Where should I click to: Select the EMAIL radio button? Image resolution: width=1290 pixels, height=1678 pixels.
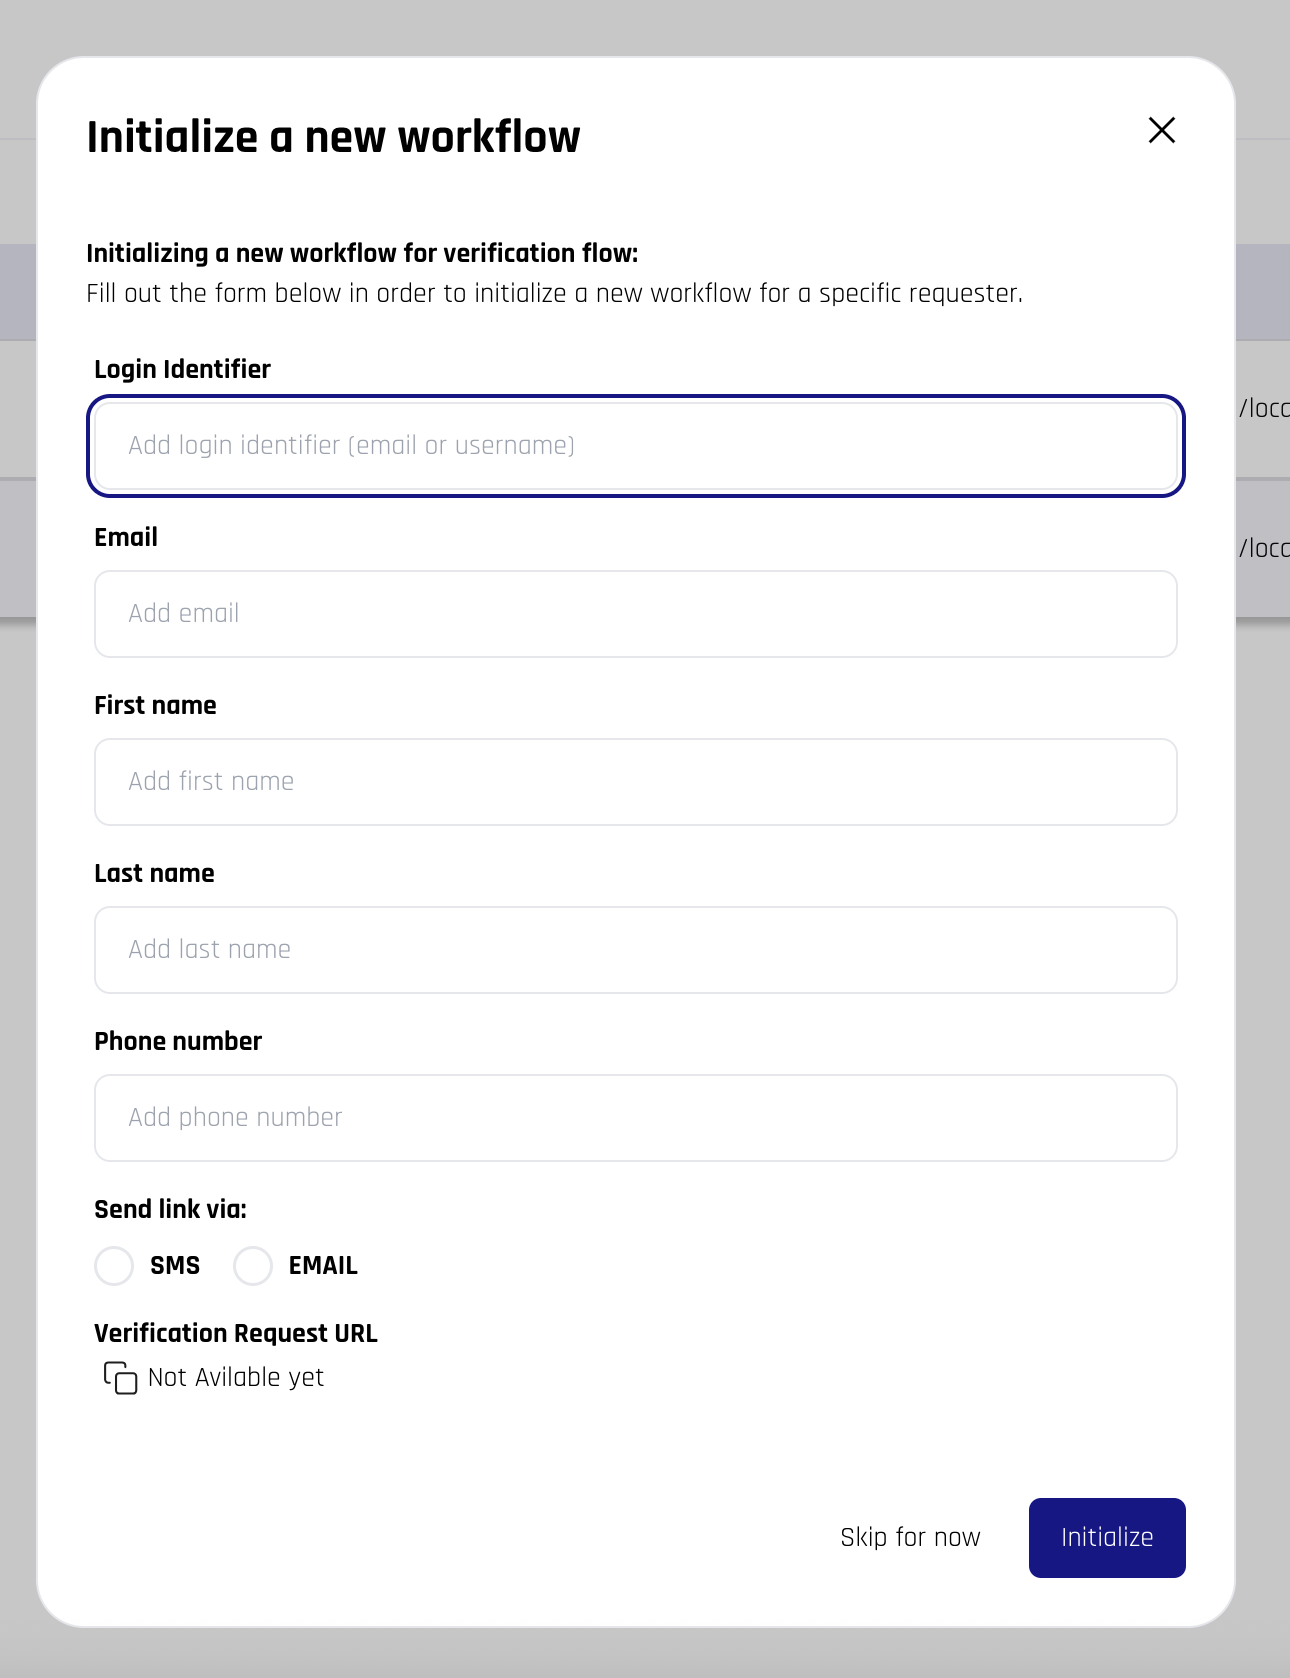pos(253,1265)
